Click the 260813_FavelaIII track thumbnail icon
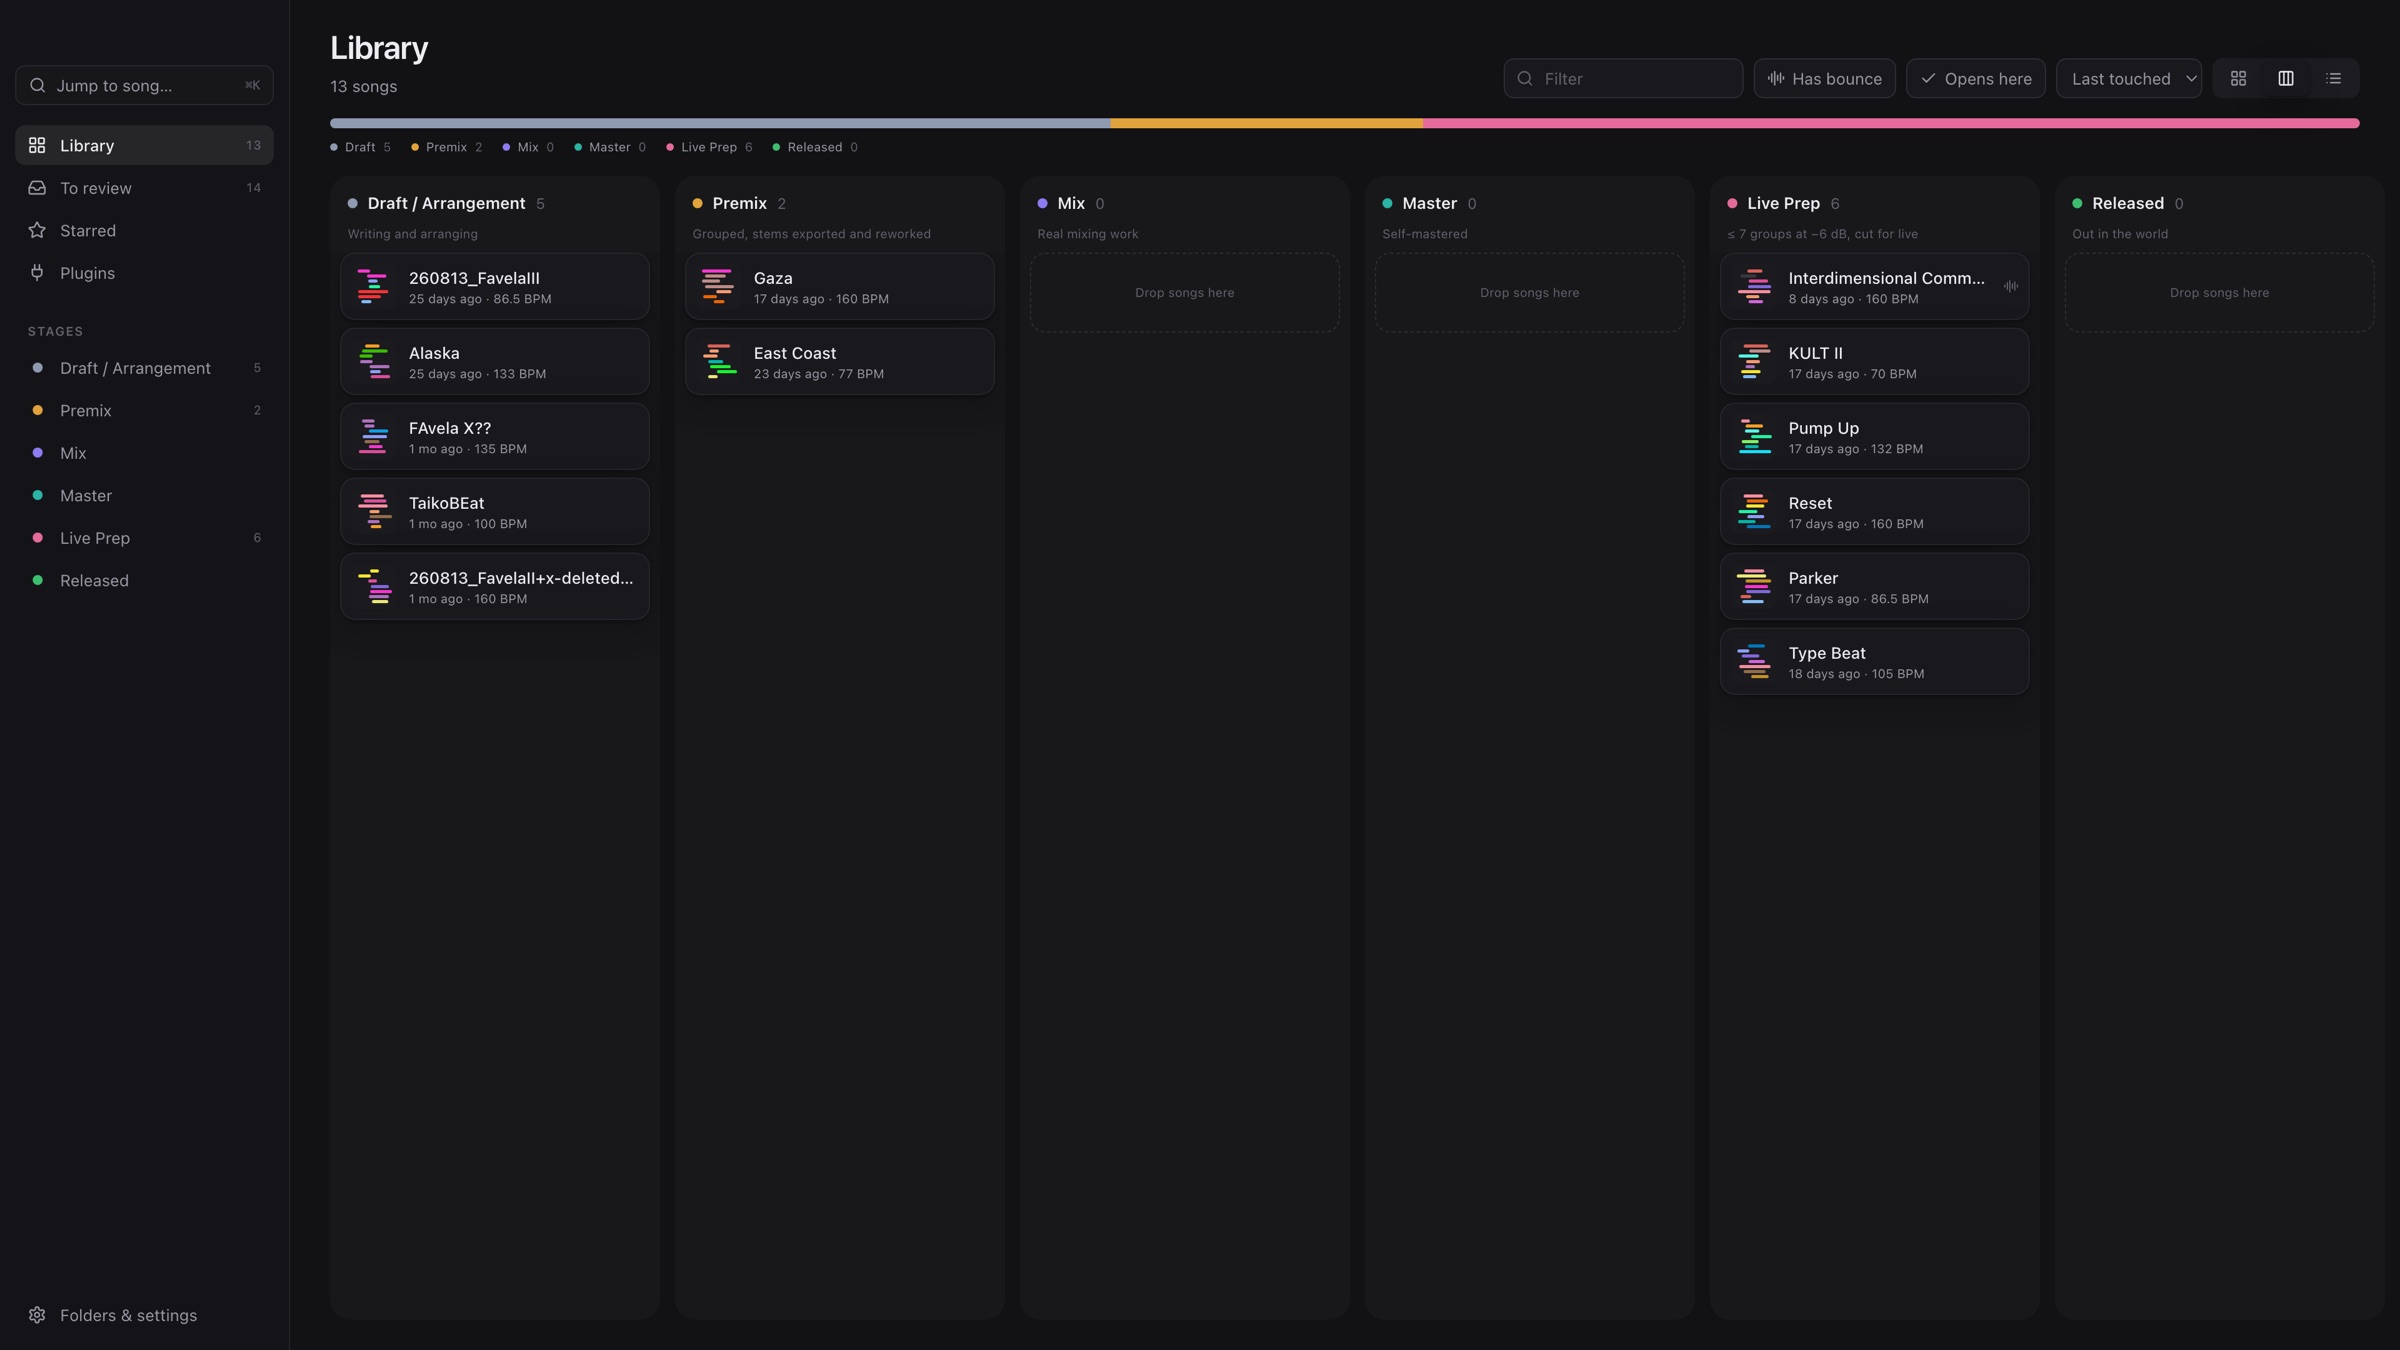Screen dimensions: 2400x1350 (373, 286)
